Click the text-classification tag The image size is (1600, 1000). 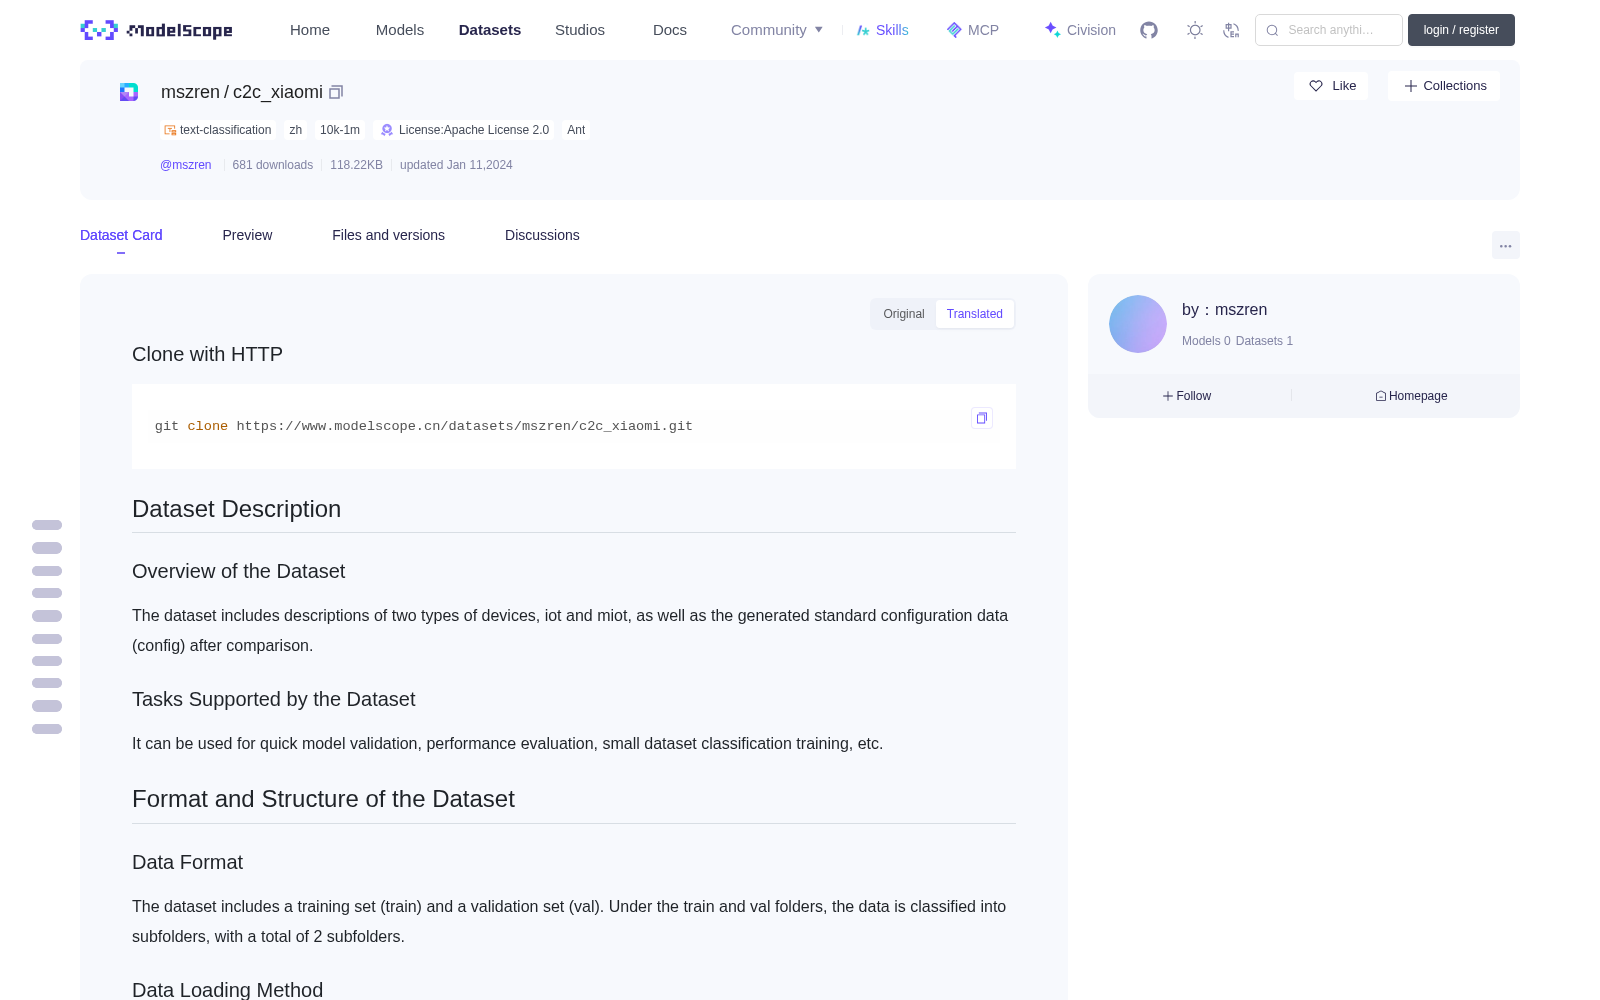(x=218, y=130)
